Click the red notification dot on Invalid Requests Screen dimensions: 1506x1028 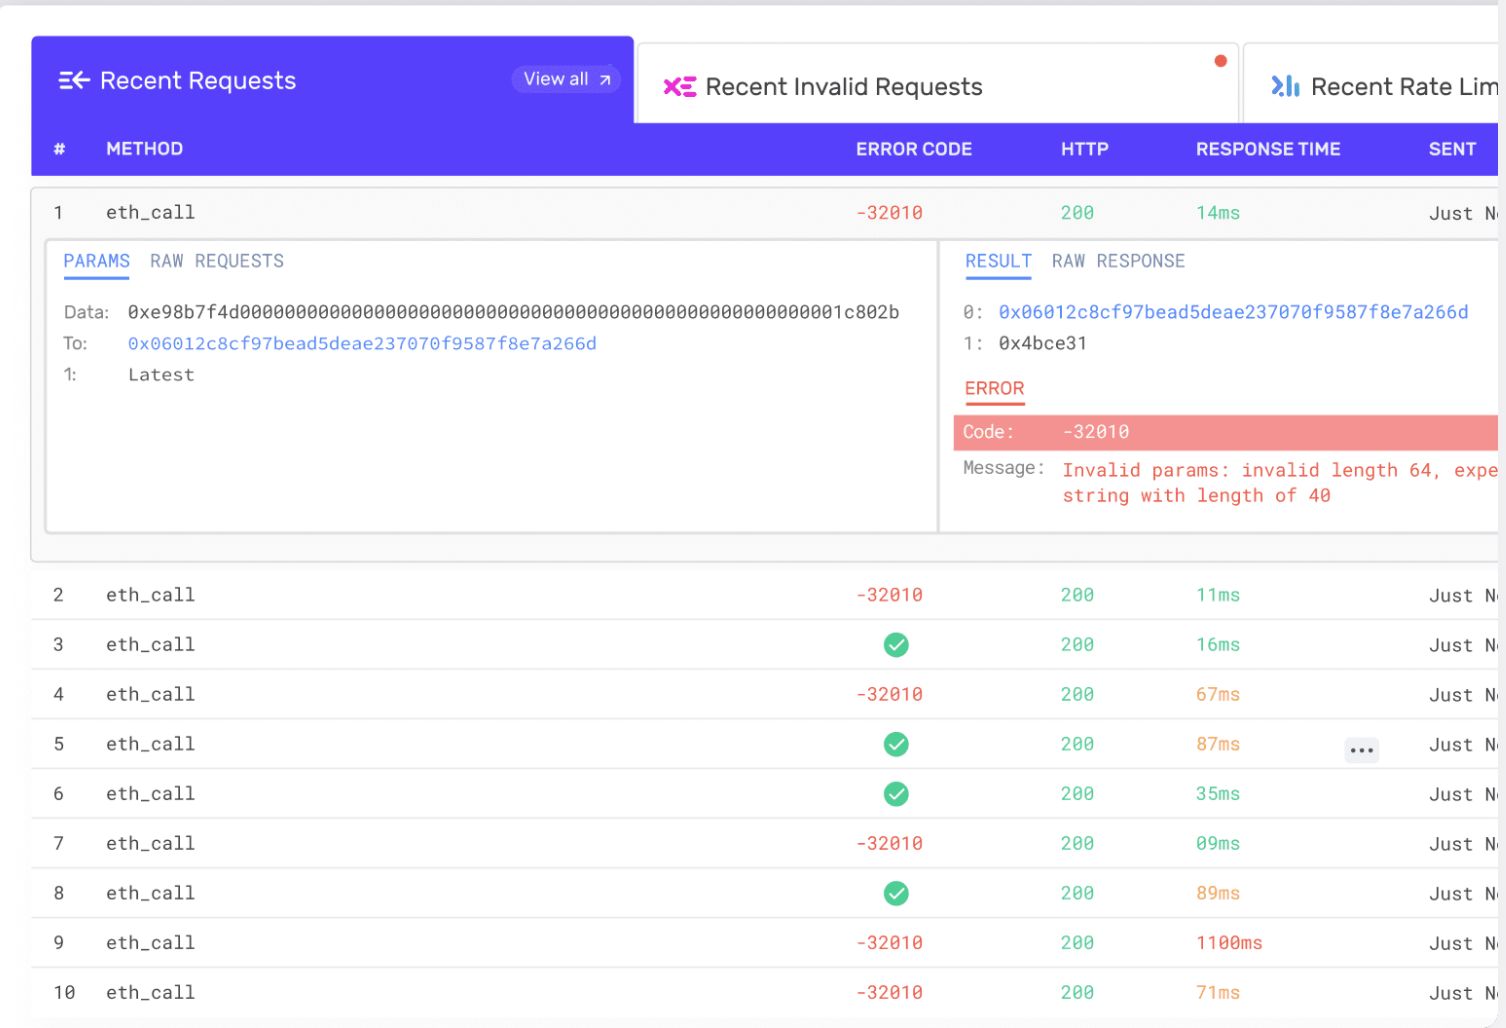coord(1220,61)
